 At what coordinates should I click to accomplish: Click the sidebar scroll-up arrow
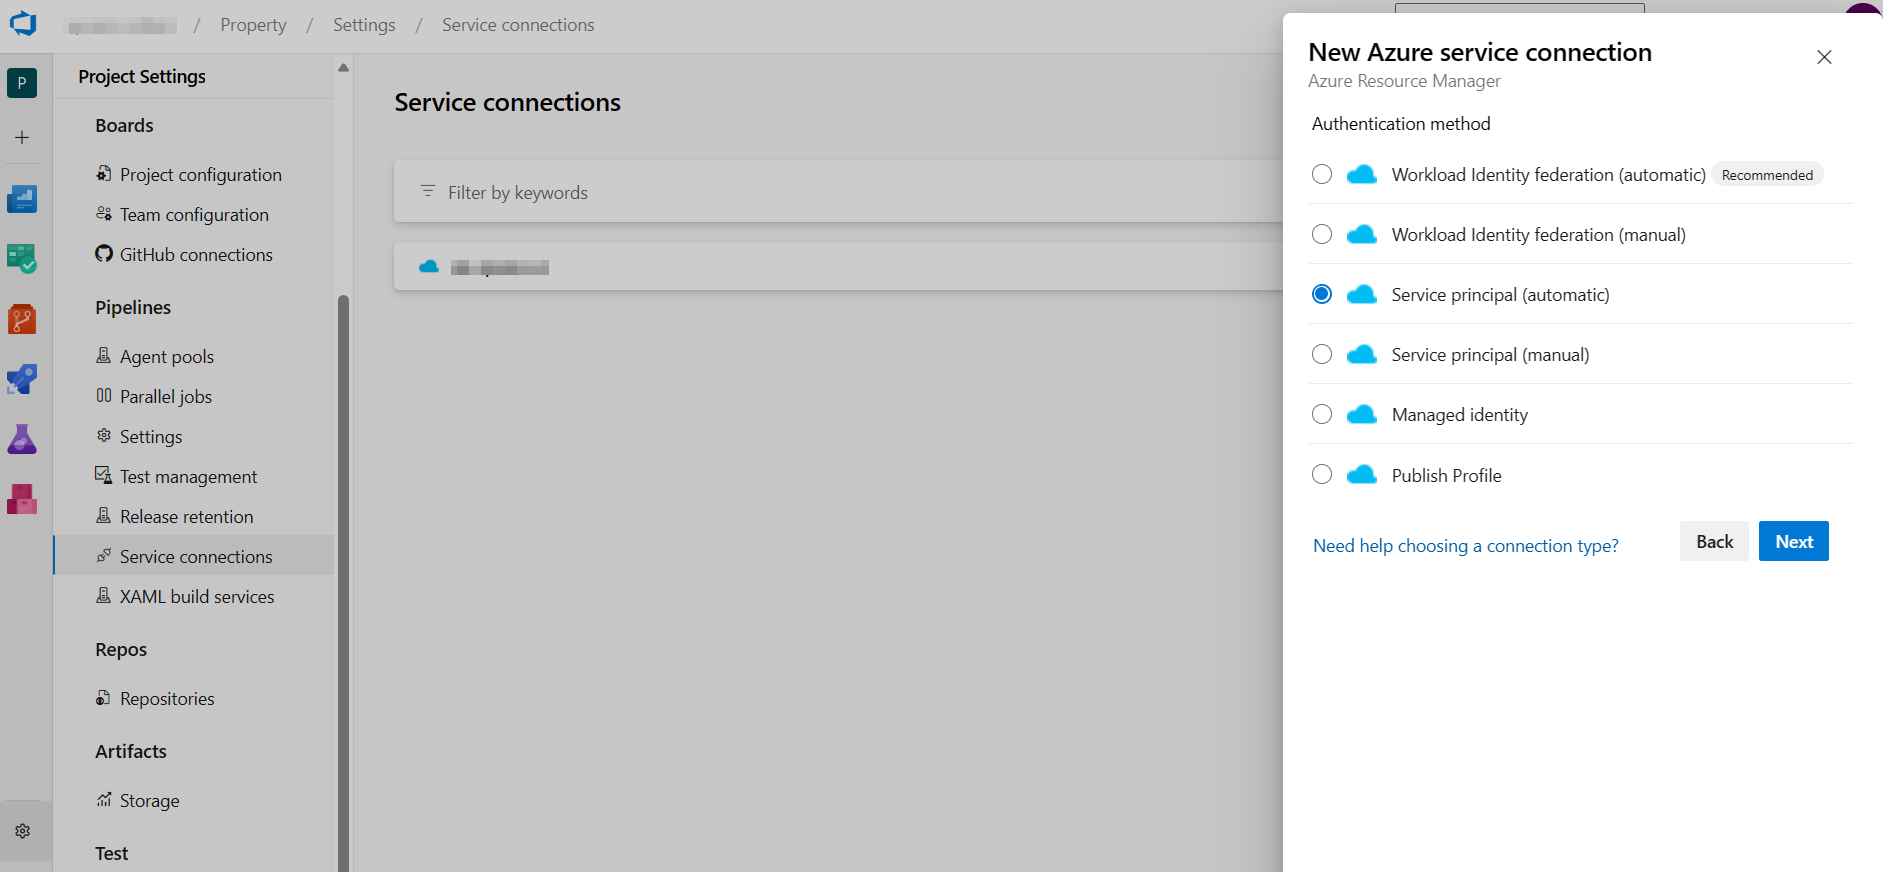343,68
